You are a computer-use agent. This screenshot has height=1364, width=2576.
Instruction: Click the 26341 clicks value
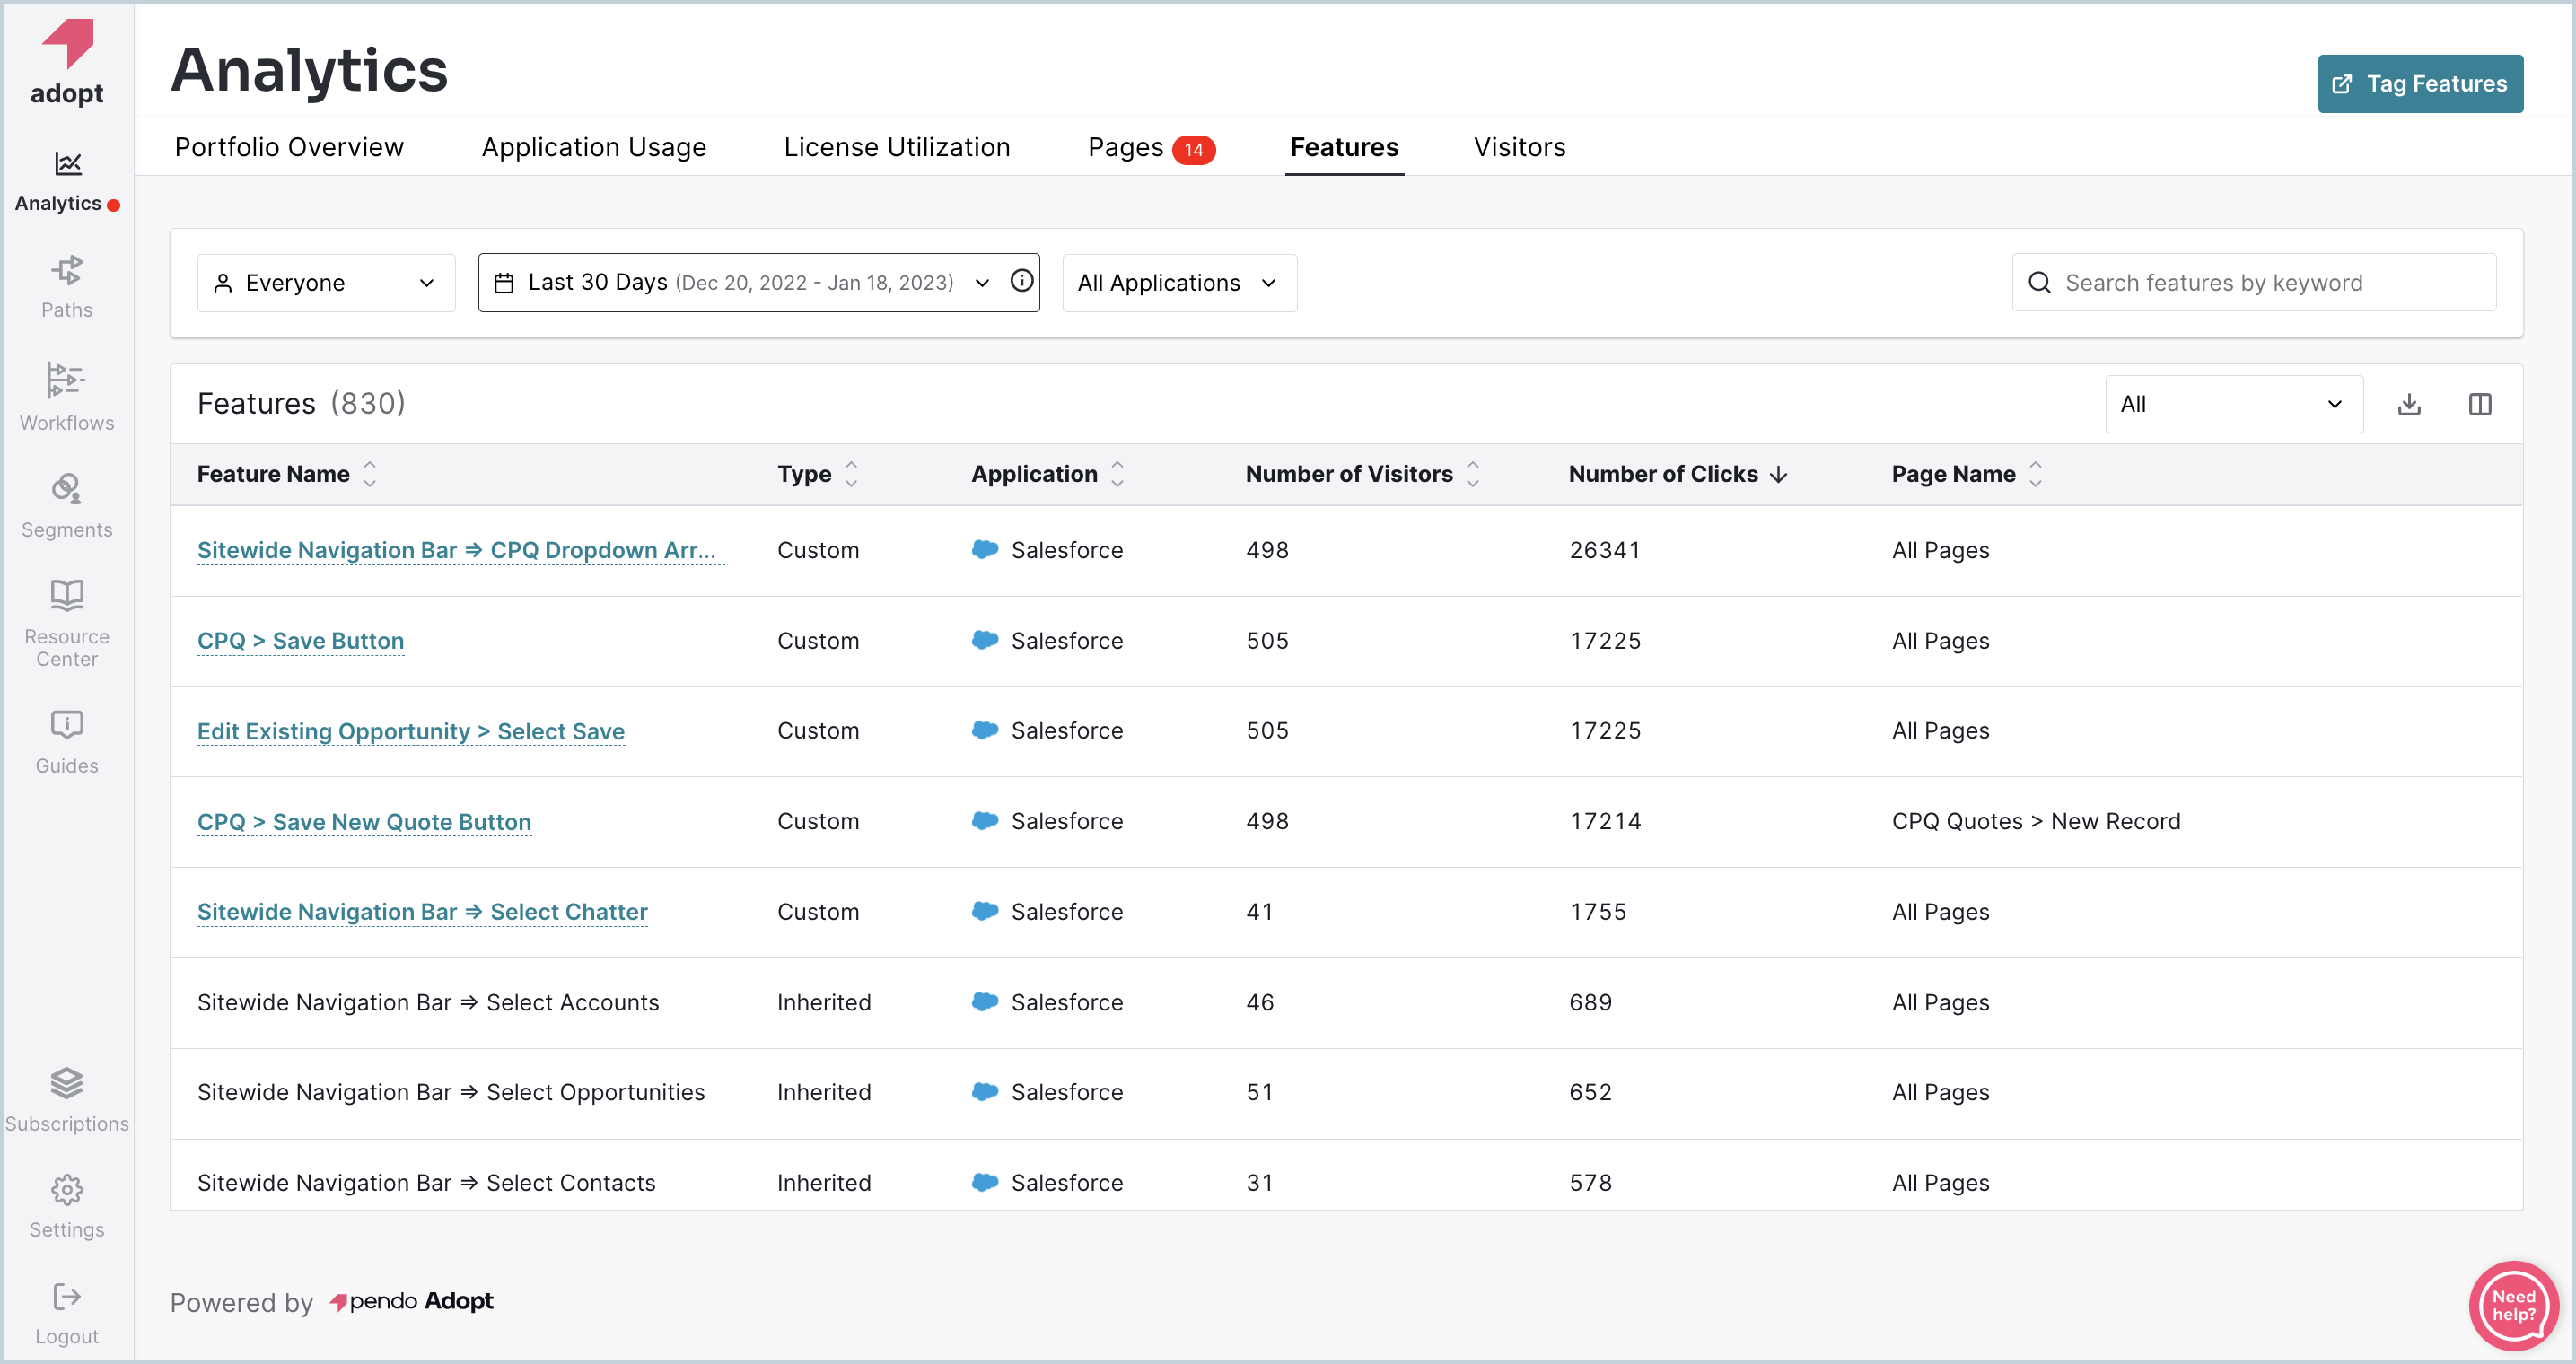coord(1604,550)
